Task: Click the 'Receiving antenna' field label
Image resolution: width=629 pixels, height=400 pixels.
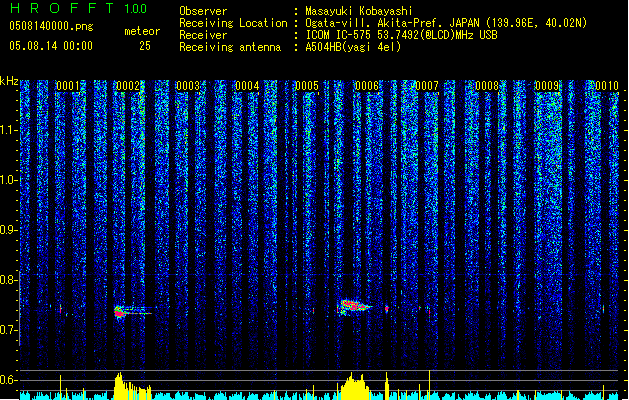Action: coord(230,47)
